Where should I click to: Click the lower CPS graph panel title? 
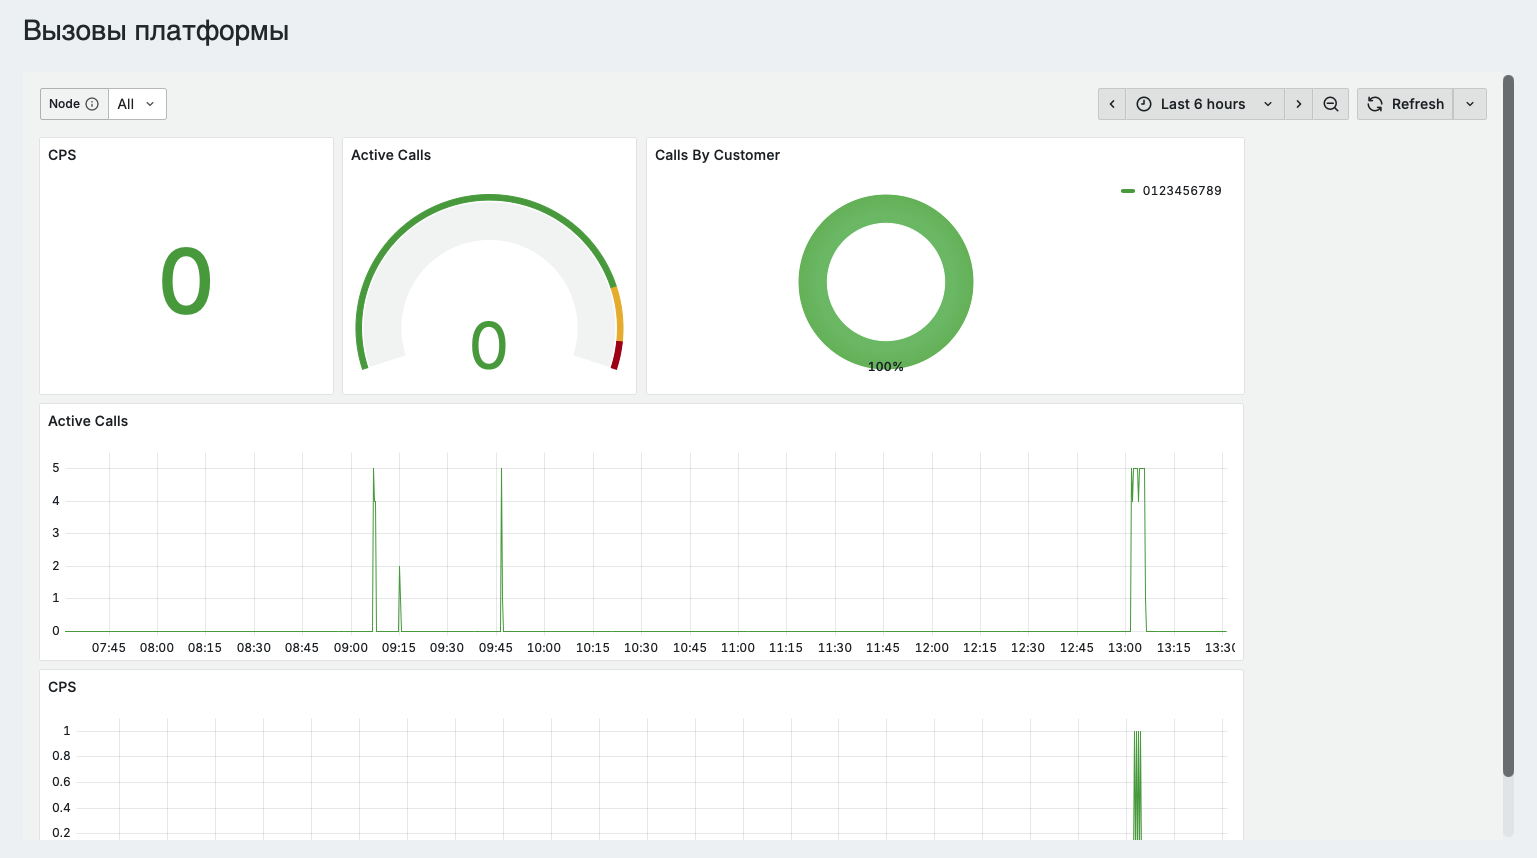(62, 687)
